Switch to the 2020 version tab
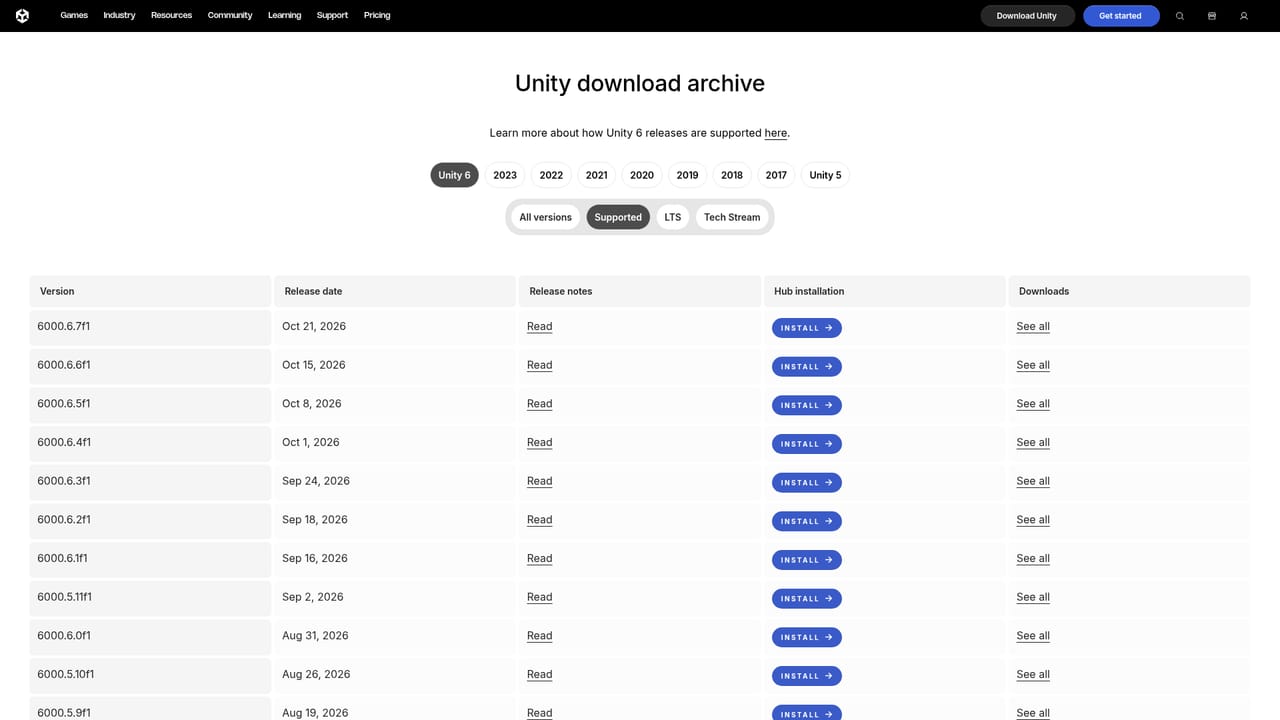Screen dimensions: 1280x720 point(642,175)
